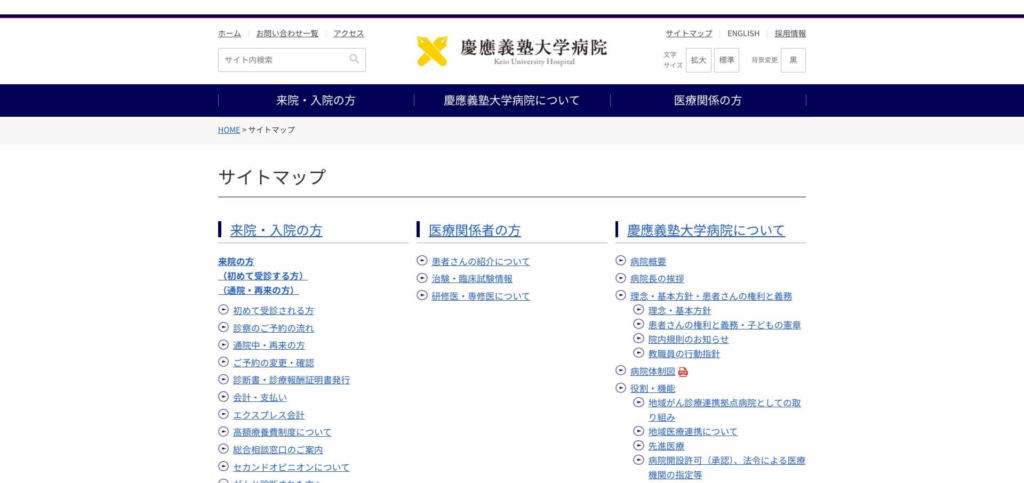Click arrow icon beside 先進医療
This screenshot has width=1024, height=483.
point(639,446)
